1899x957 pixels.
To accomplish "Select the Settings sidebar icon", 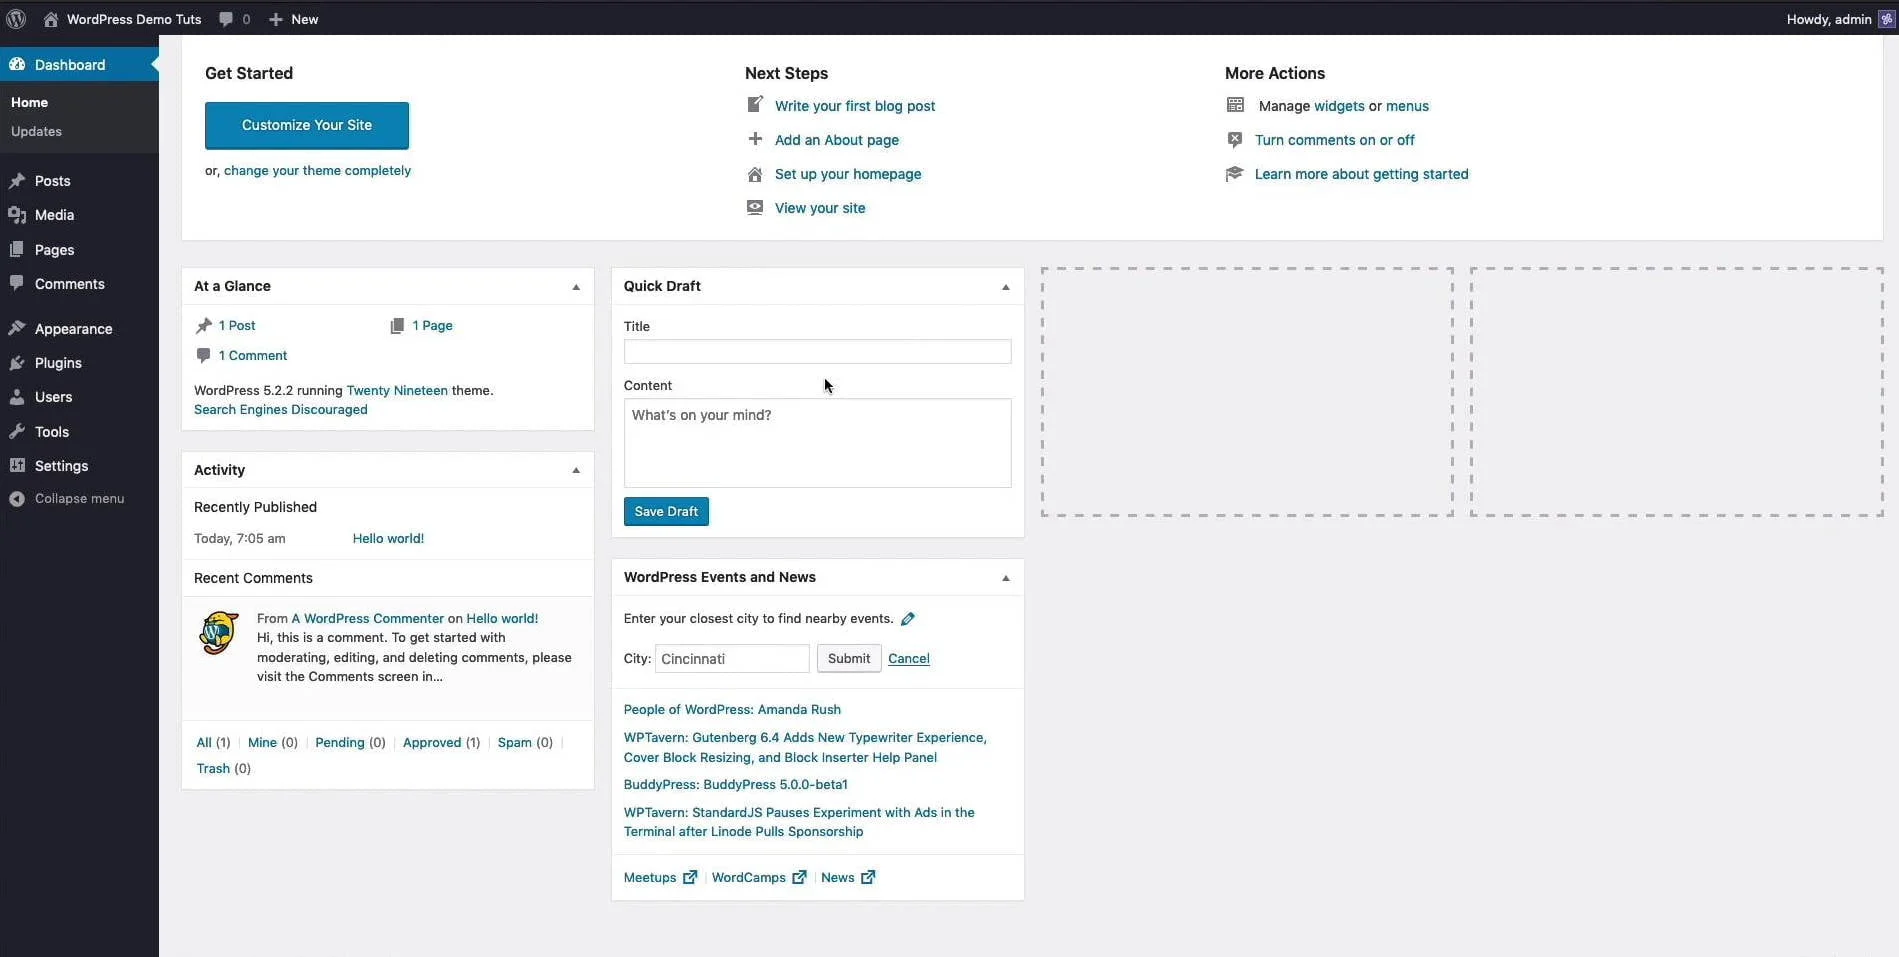I will (x=16, y=465).
